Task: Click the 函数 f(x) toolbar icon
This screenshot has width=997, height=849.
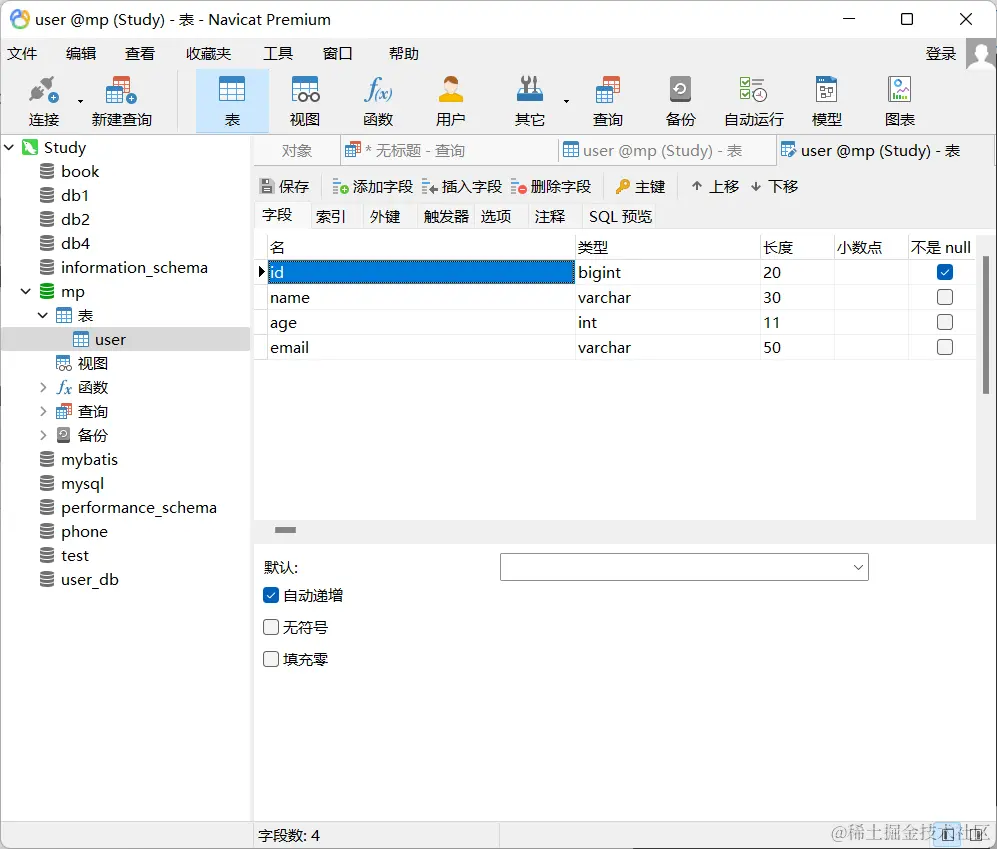Action: (378, 90)
